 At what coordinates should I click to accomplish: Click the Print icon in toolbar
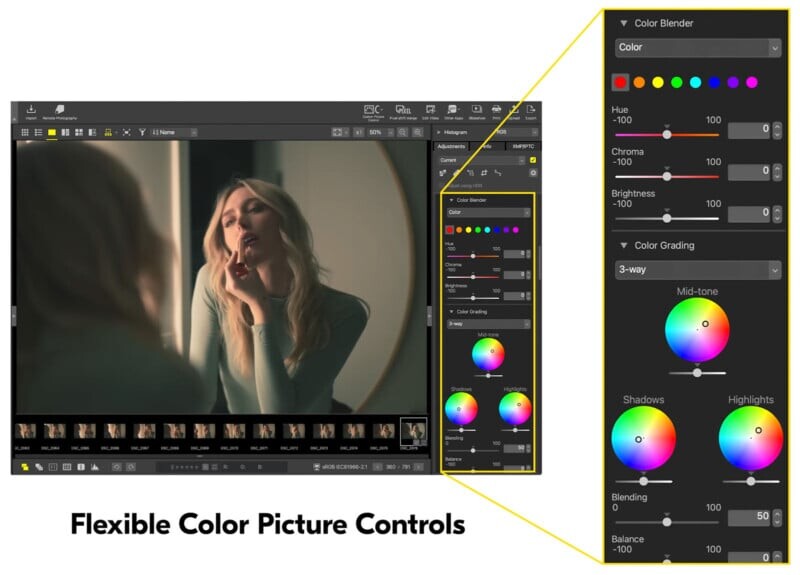click(496, 111)
